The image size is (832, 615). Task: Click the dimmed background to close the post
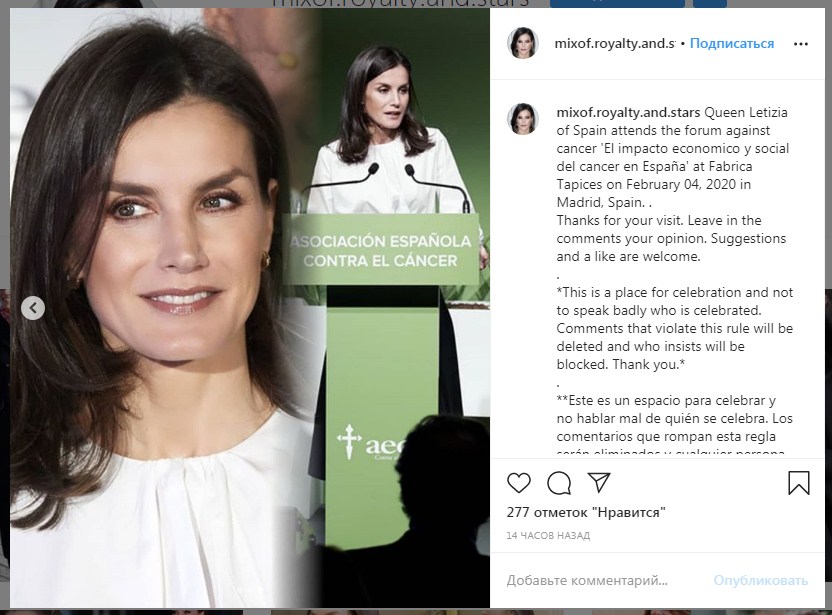(4, 425)
